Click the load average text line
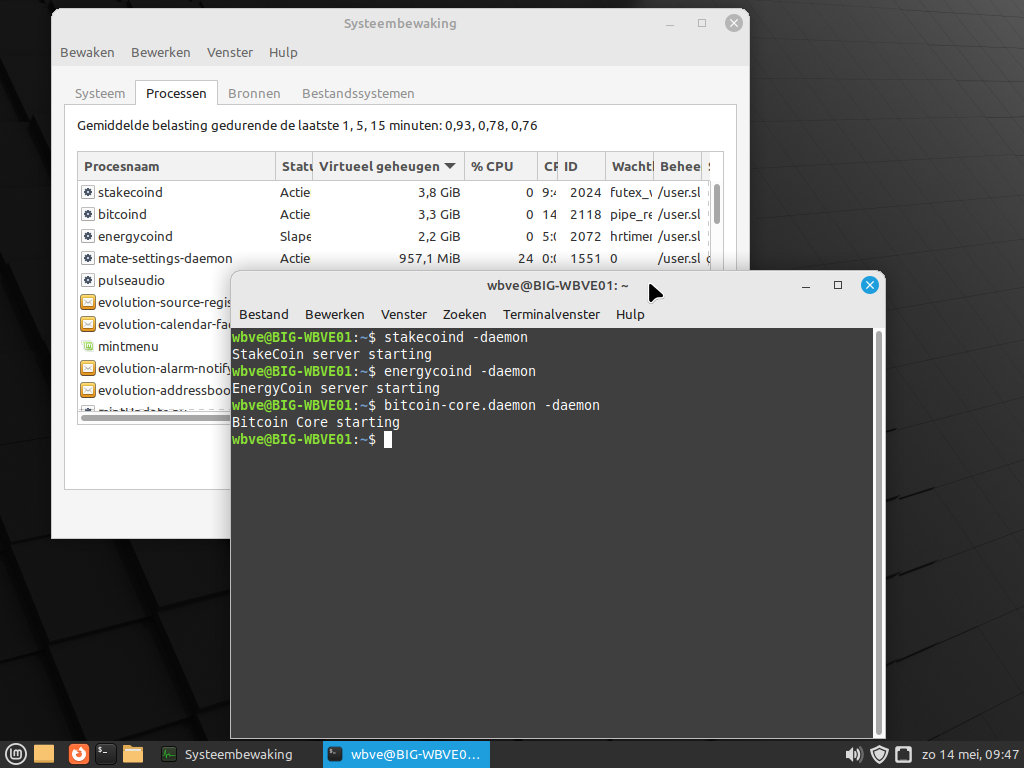 click(x=307, y=125)
